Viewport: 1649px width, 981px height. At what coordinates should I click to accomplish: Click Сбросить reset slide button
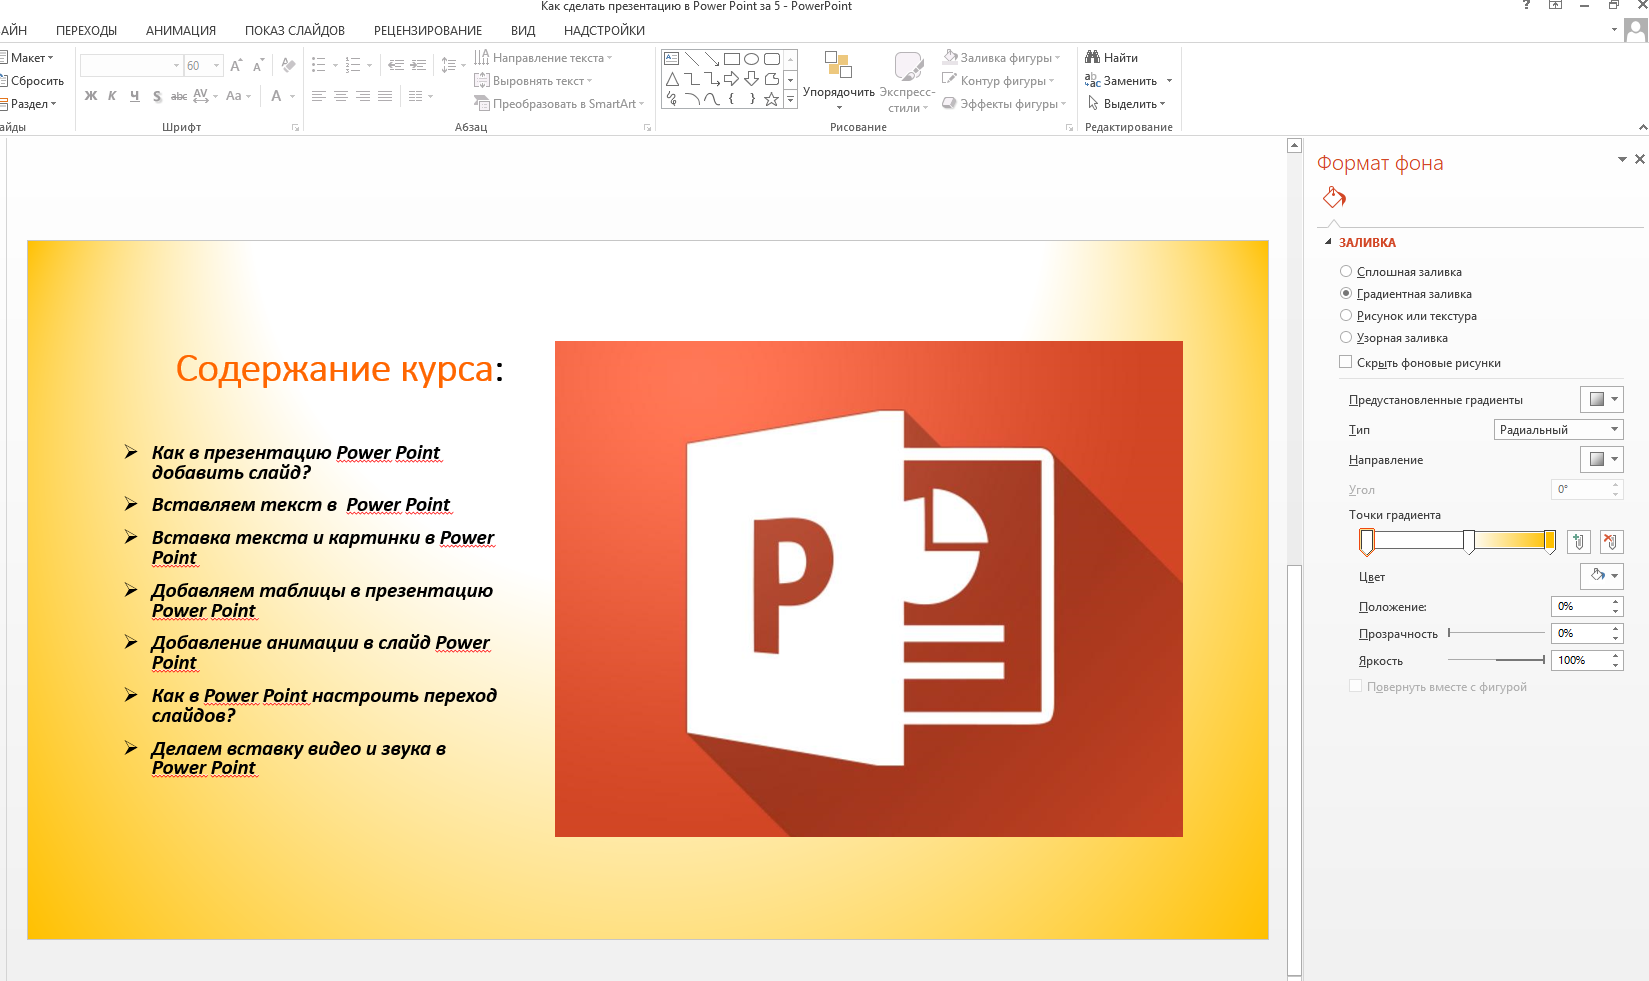(31, 81)
